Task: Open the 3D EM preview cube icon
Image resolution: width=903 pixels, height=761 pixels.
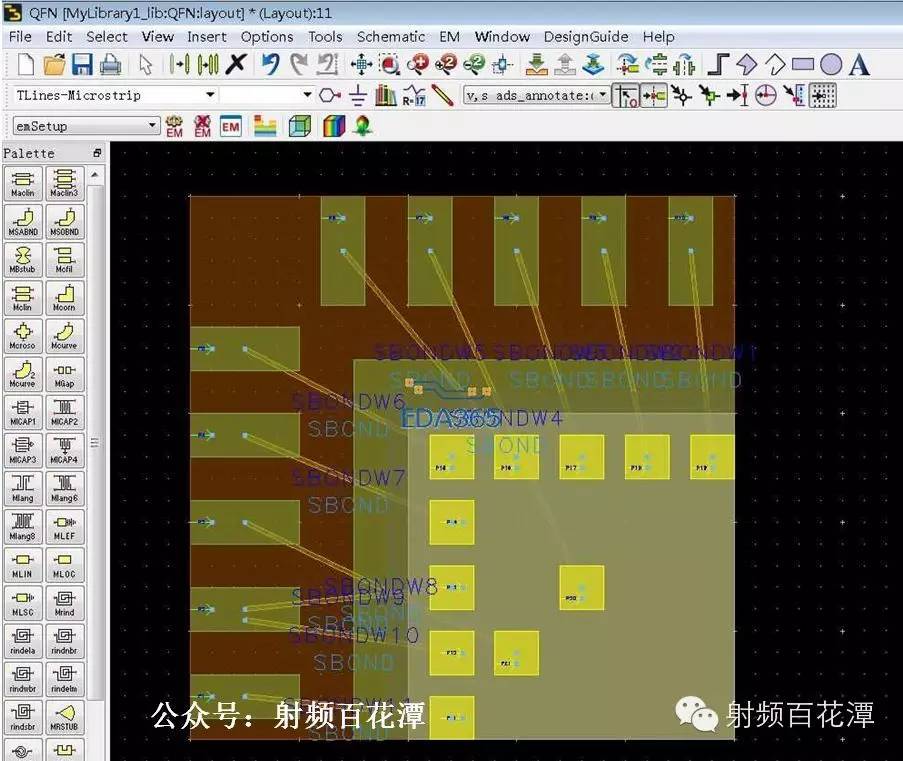Action: pyautogui.click(x=300, y=126)
